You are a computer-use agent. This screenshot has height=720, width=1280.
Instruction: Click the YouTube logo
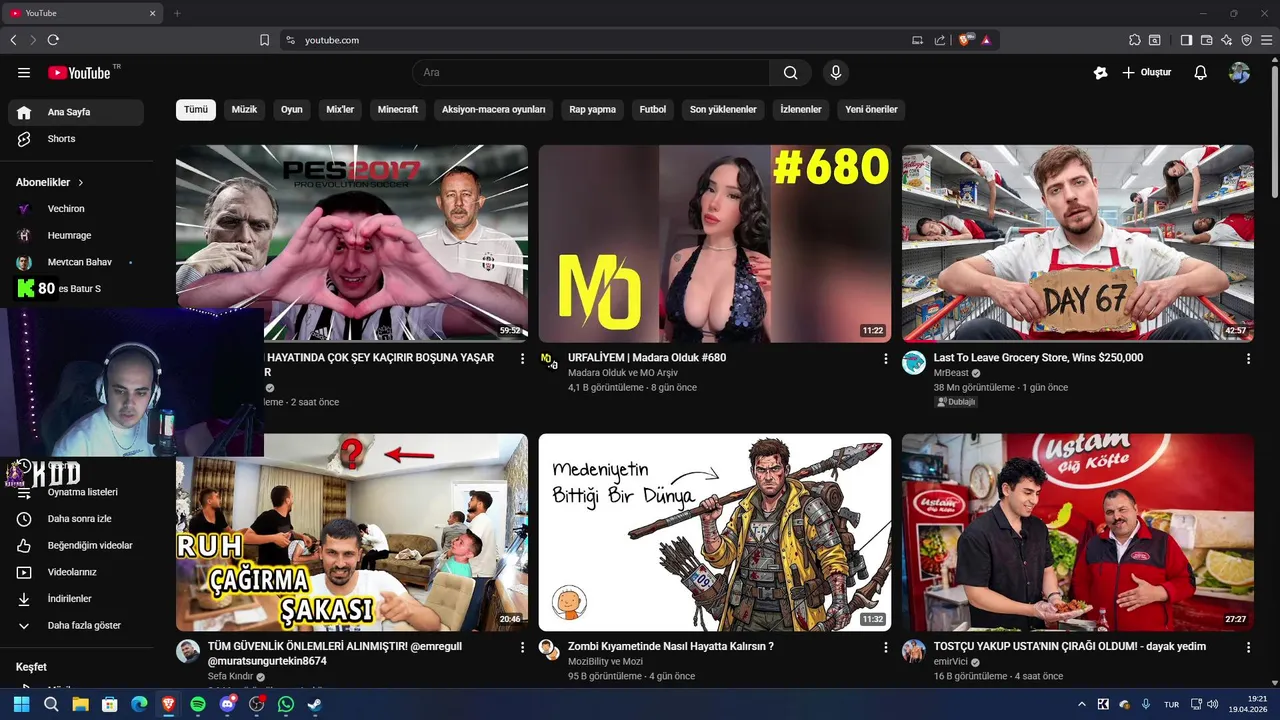(x=79, y=72)
